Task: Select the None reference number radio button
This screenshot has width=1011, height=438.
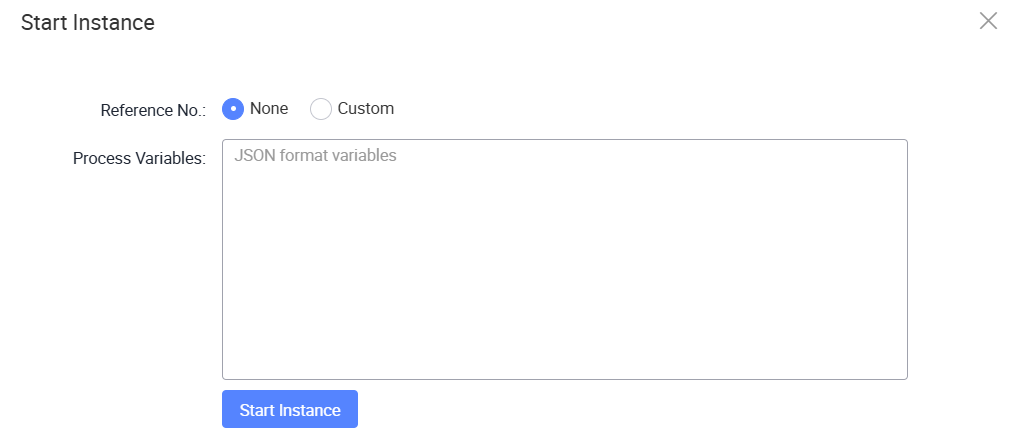Action: point(233,109)
